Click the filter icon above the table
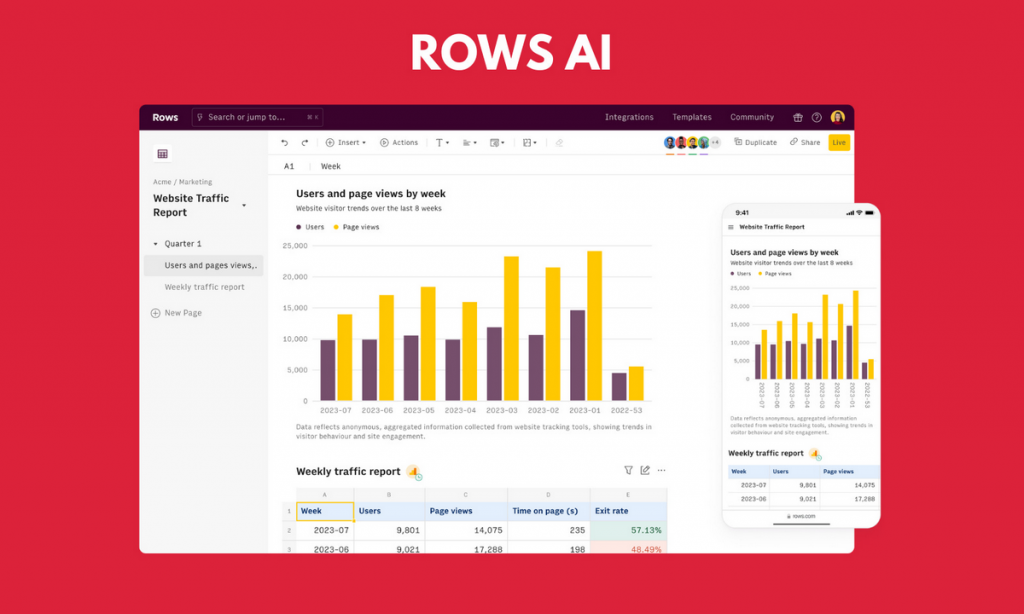 pos(628,470)
